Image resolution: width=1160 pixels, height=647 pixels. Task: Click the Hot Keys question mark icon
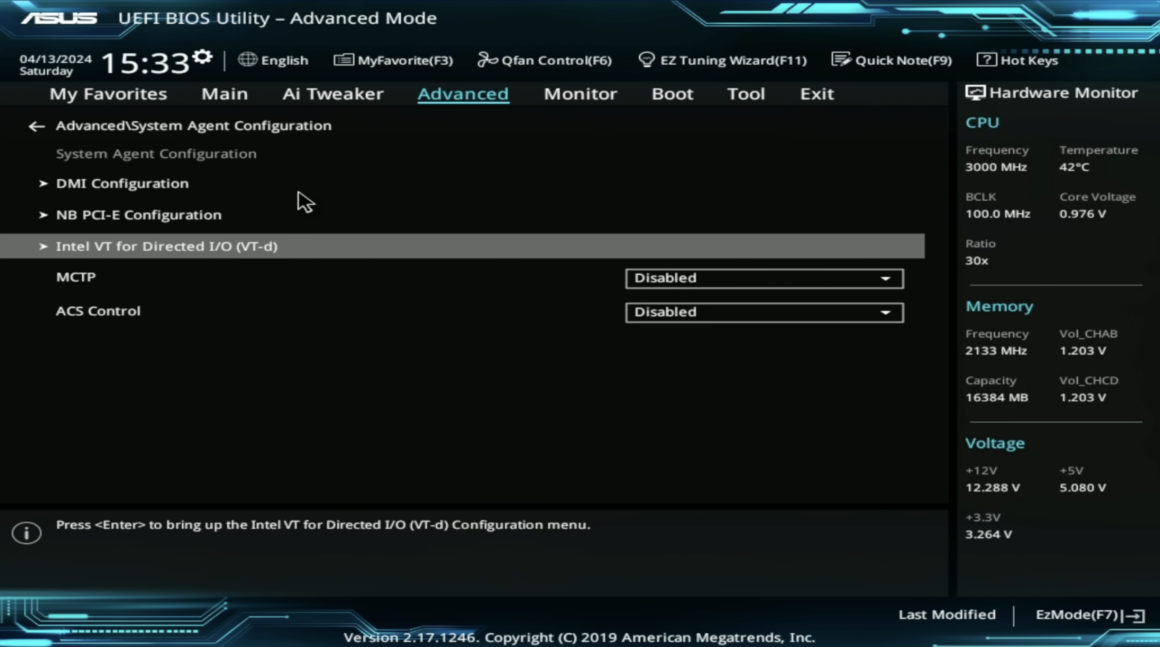click(x=986, y=59)
